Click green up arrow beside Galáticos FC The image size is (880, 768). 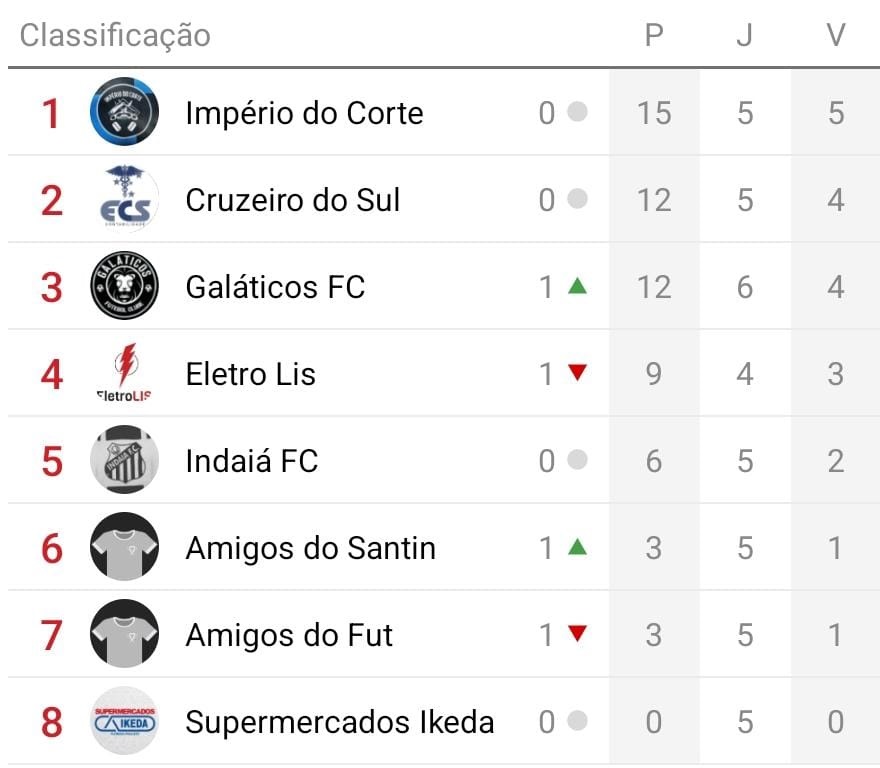(577, 286)
